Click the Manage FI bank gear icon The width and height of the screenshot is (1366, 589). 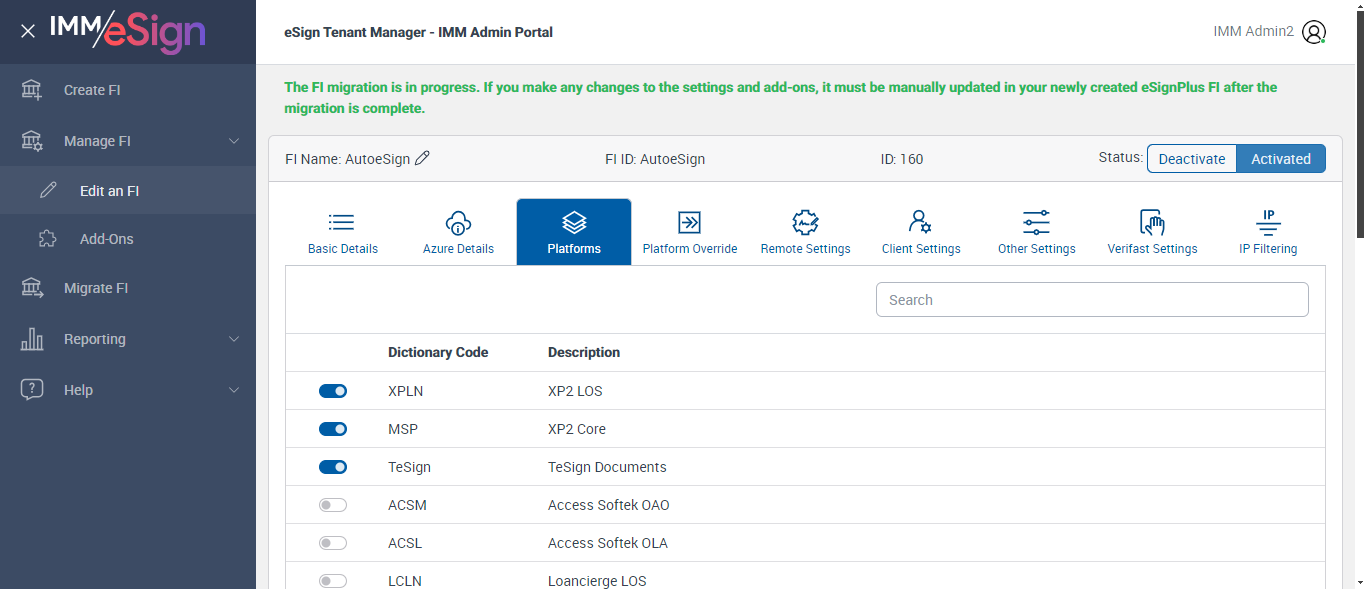click(x=32, y=141)
